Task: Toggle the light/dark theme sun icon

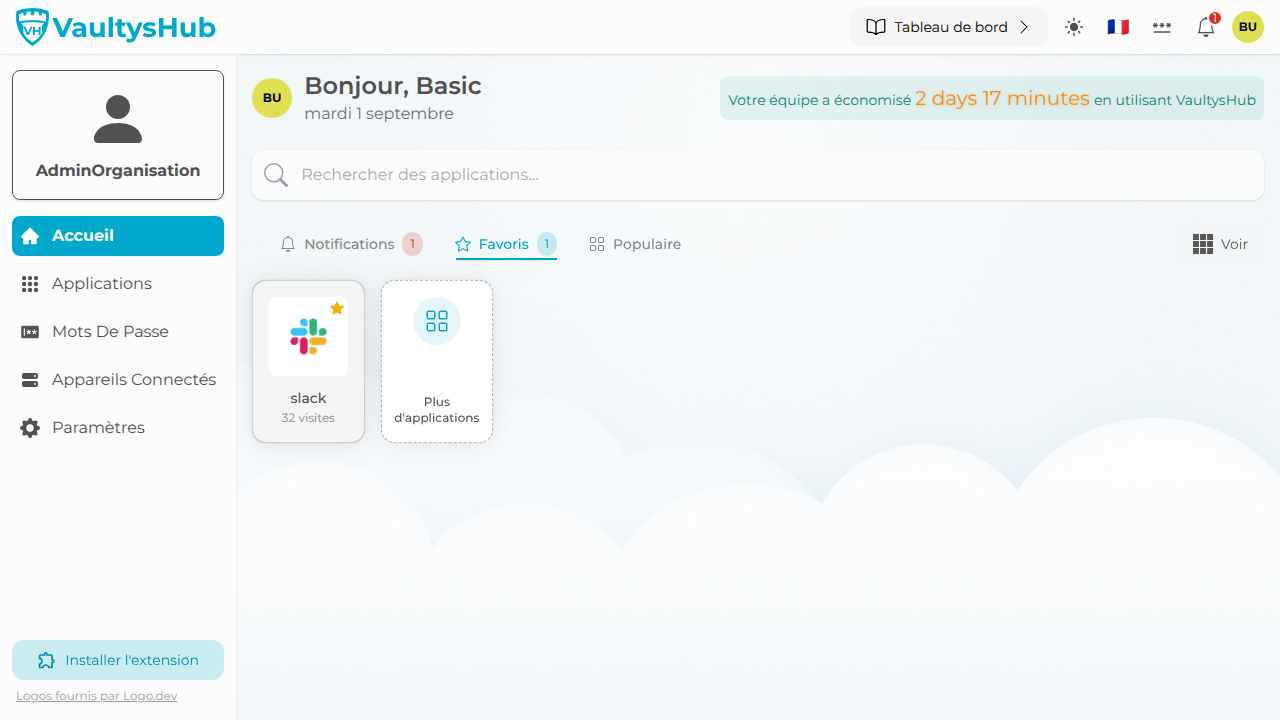Action: click(x=1074, y=27)
